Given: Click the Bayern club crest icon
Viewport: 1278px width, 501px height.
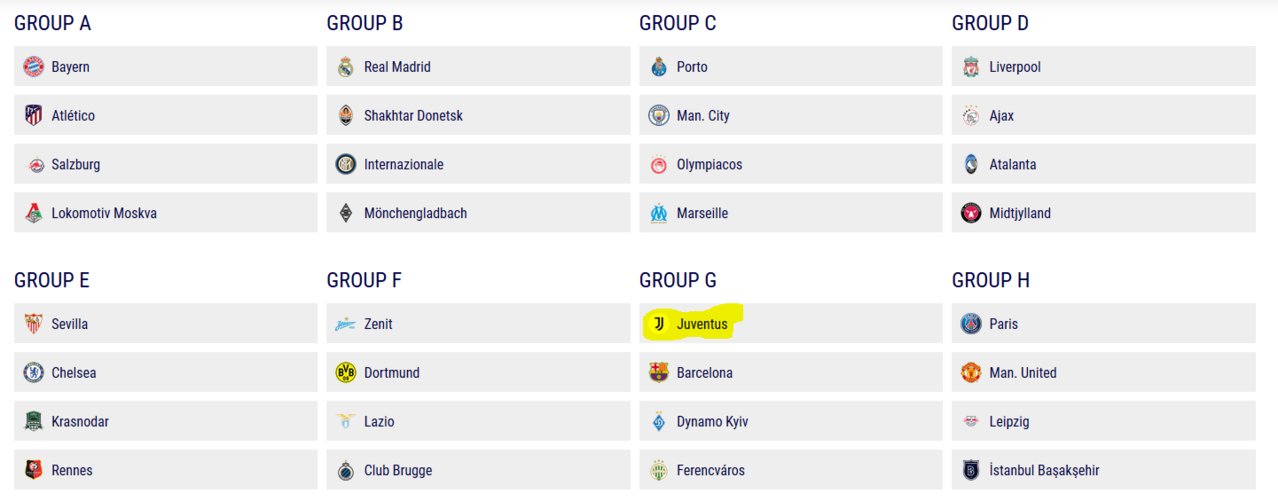Looking at the screenshot, I should click(34, 67).
